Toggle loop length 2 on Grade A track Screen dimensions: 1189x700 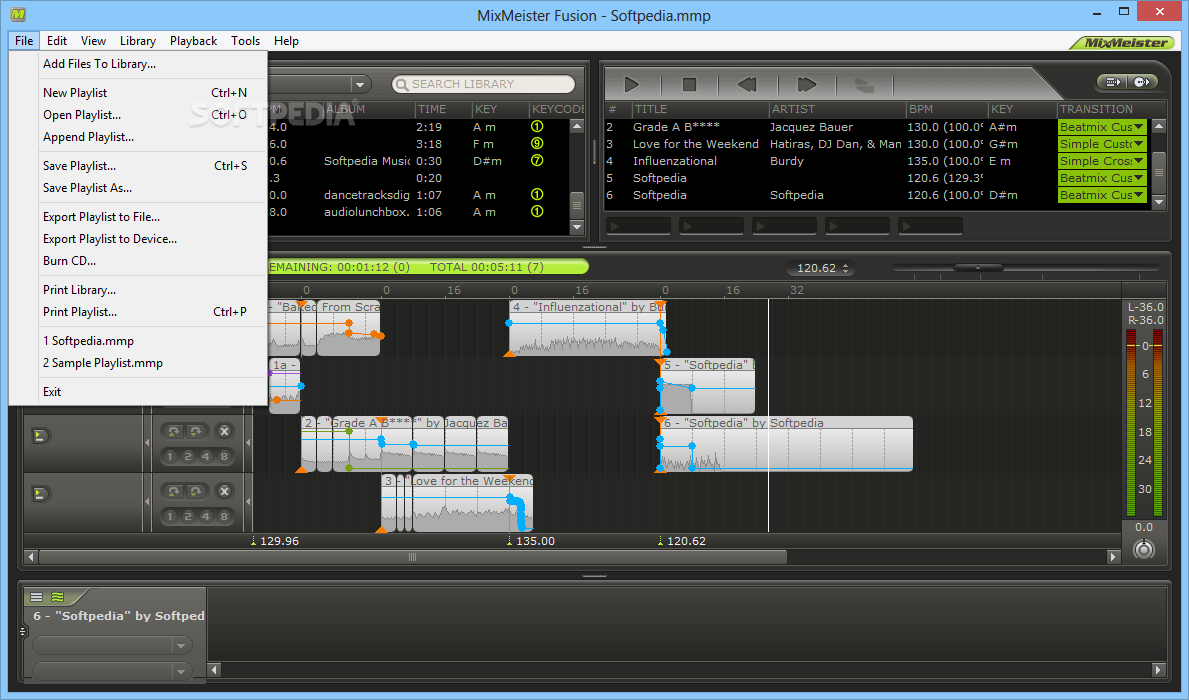point(188,457)
